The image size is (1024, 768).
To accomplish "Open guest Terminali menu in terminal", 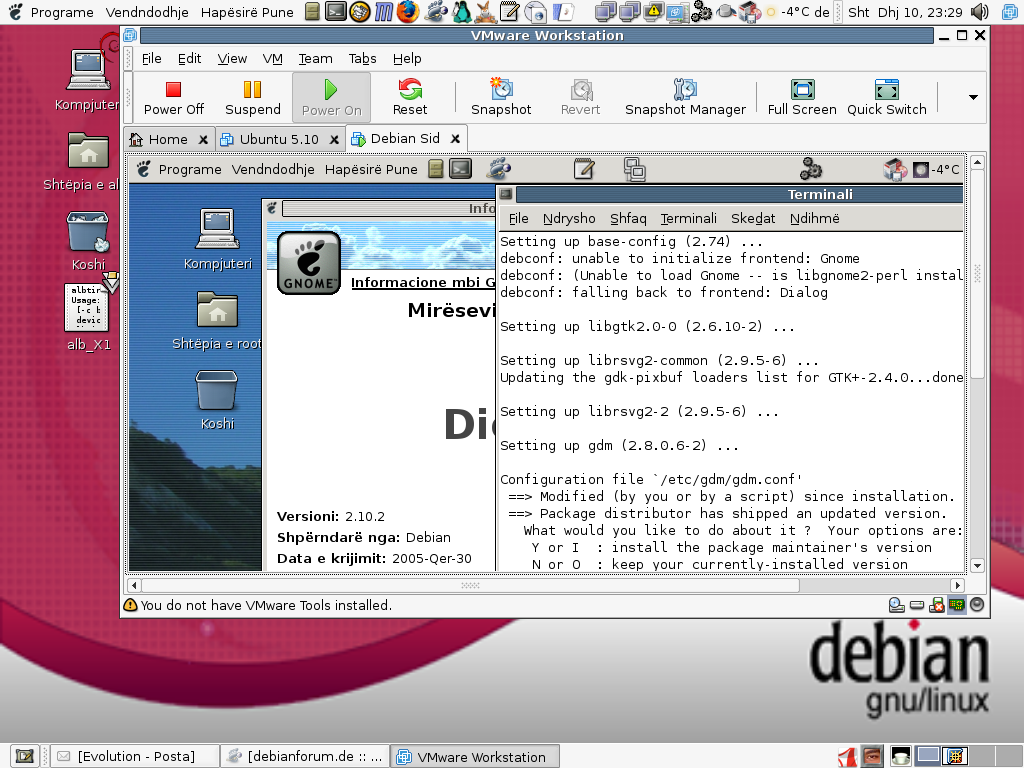I will pos(688,219).
